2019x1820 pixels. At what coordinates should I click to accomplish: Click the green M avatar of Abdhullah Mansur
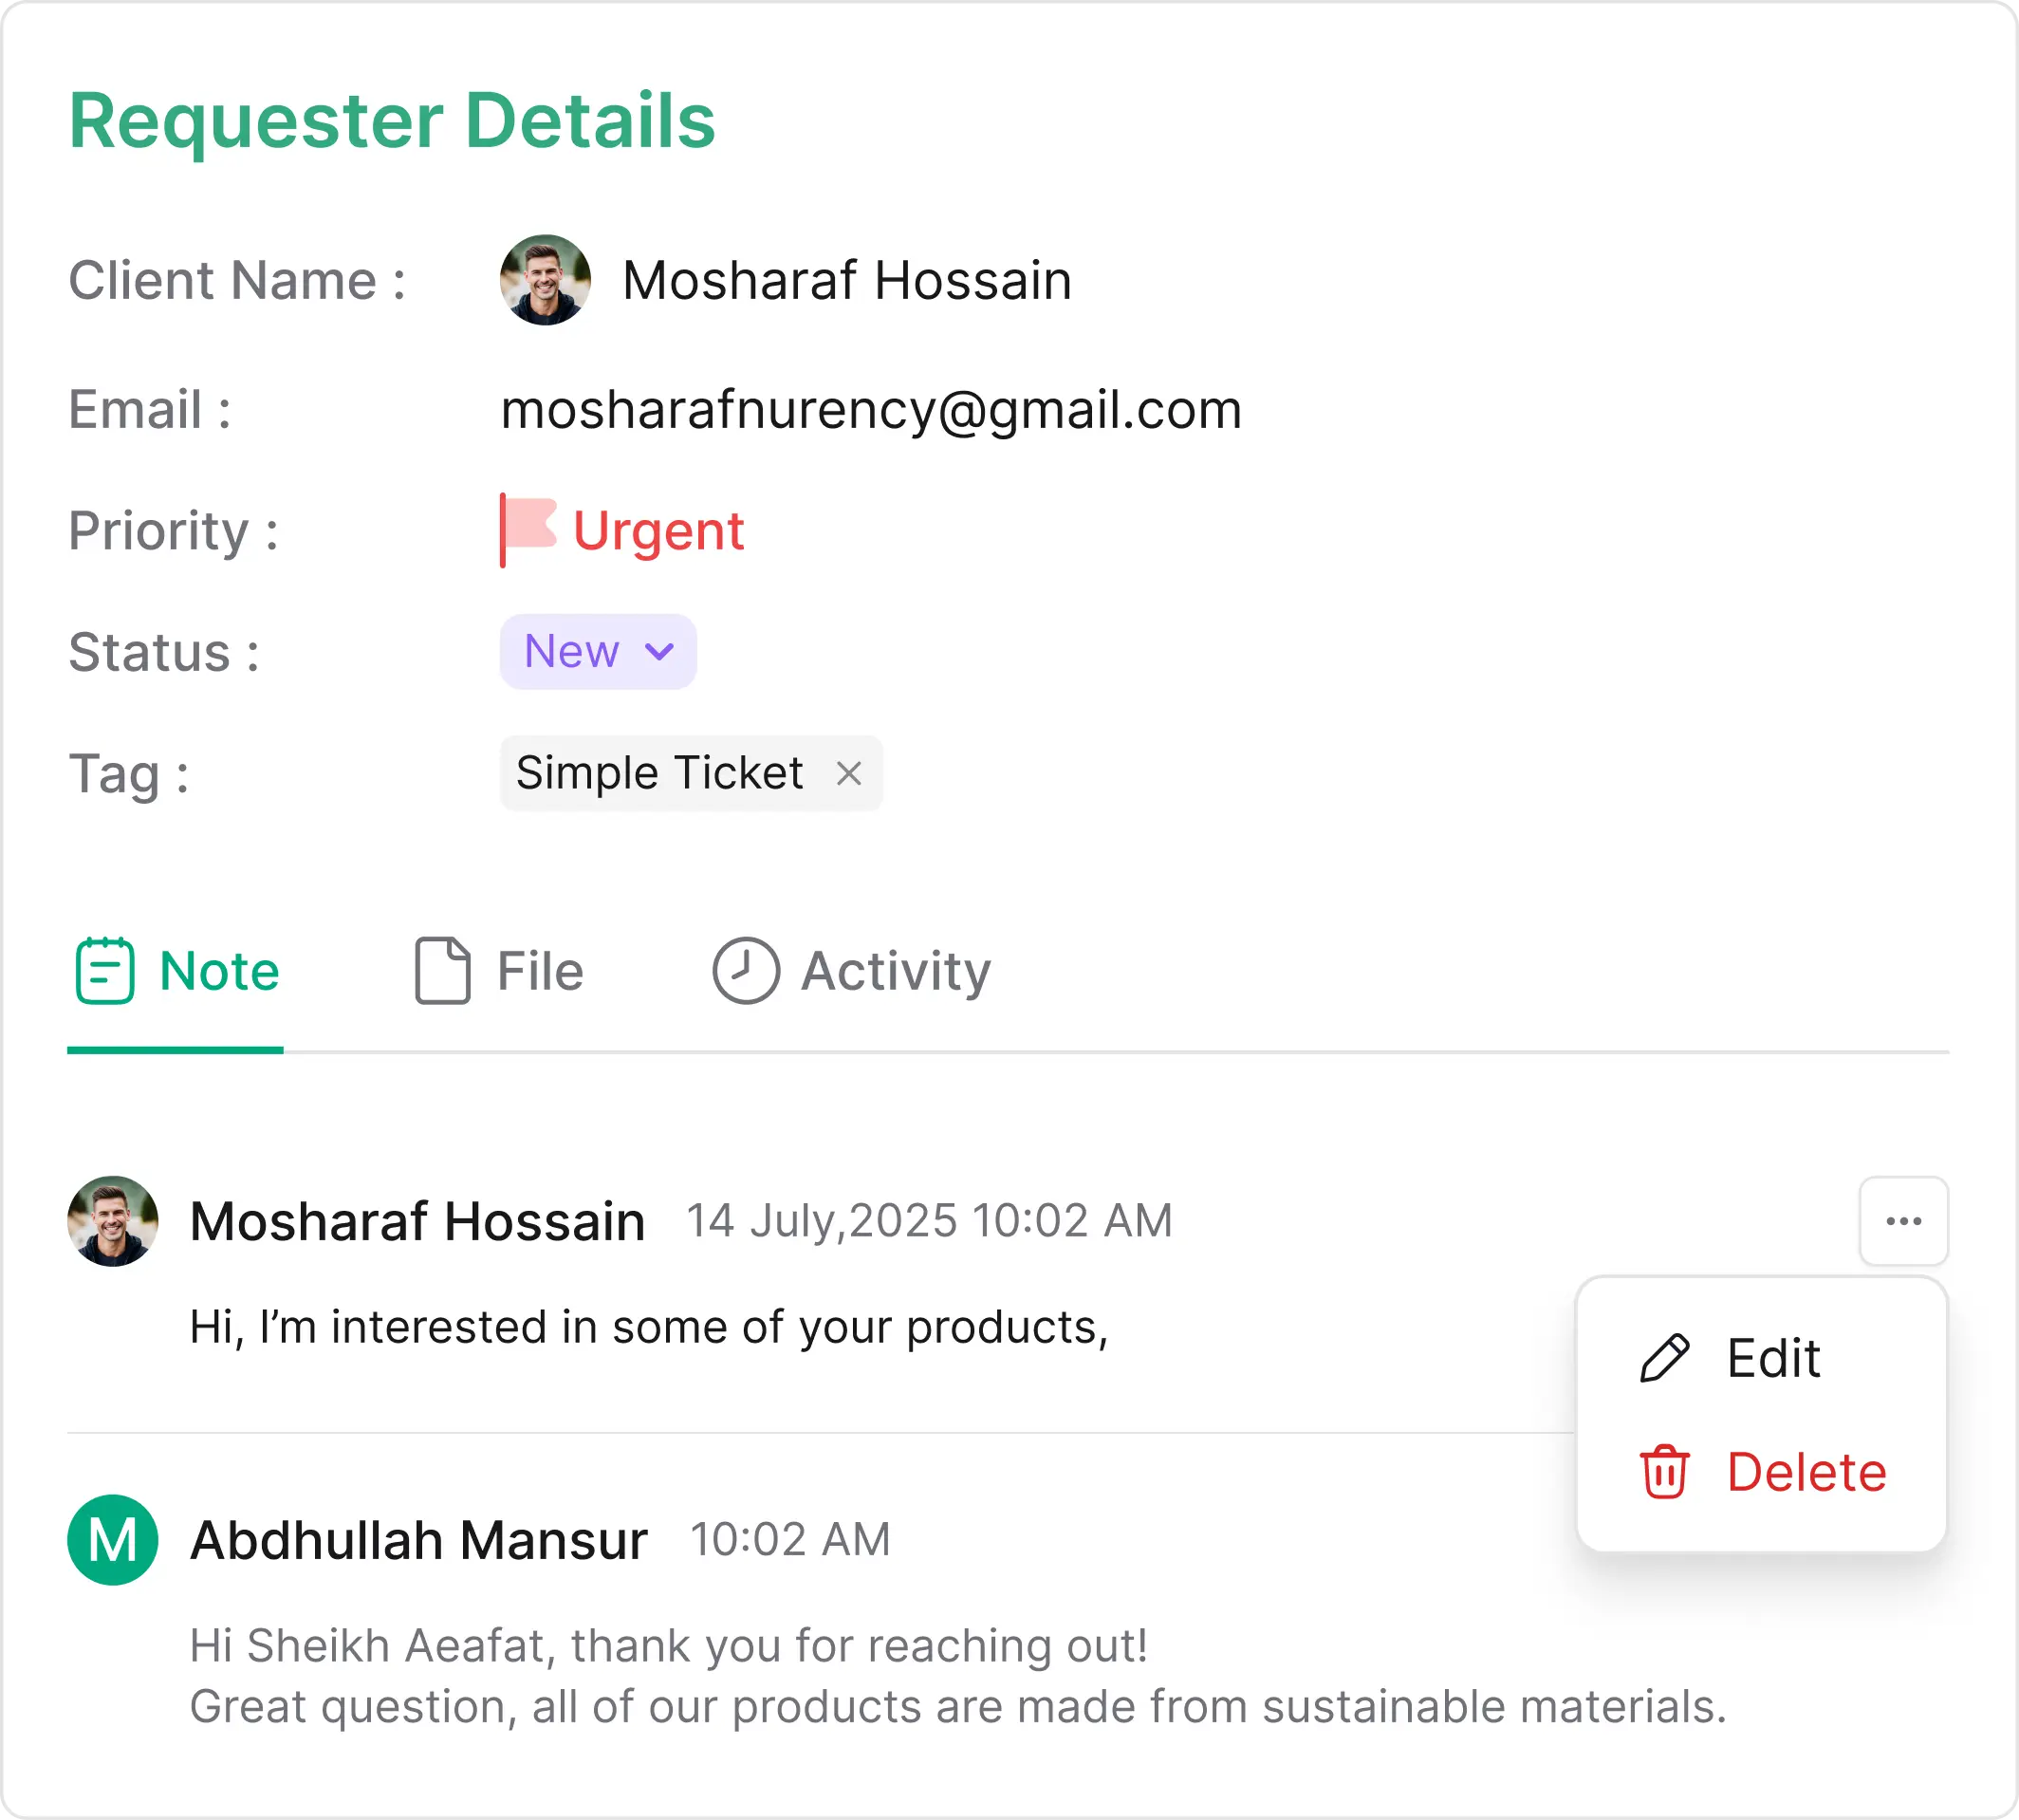click(x=113, y=1539)
